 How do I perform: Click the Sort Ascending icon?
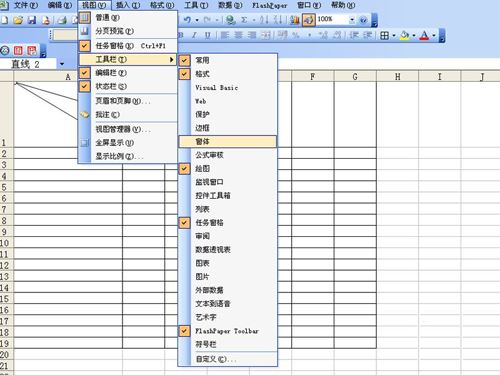pyautogui.click(x=264, y=20)
